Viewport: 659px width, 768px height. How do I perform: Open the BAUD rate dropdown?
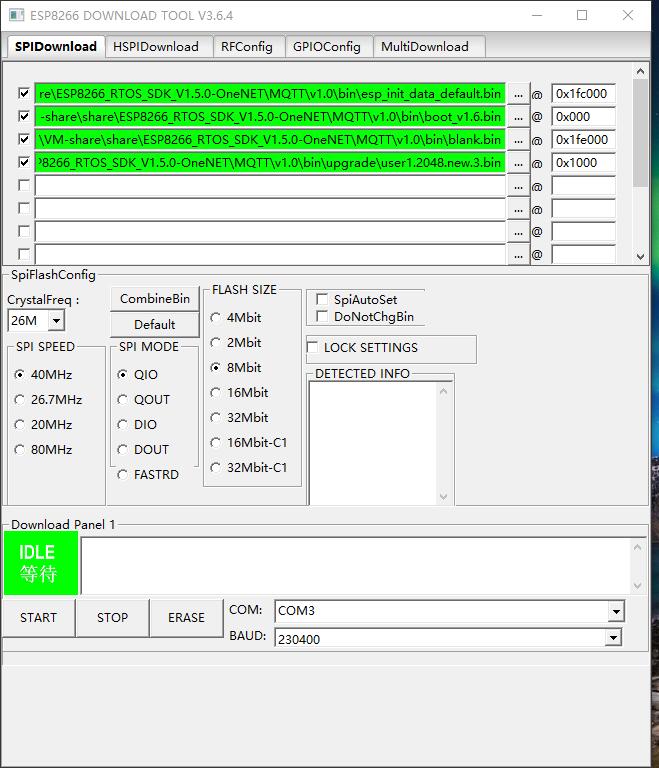(612, 638)
